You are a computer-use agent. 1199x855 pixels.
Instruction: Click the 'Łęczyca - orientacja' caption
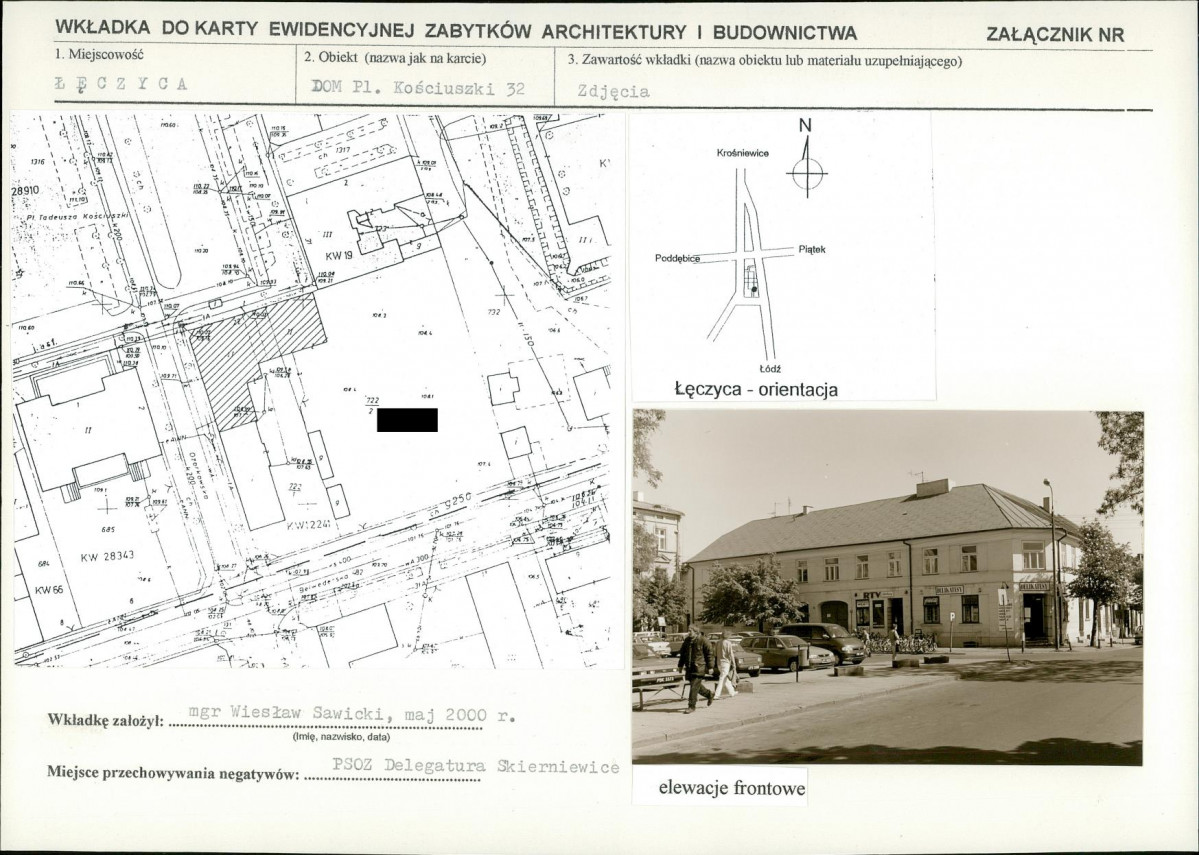pos(756,389)
